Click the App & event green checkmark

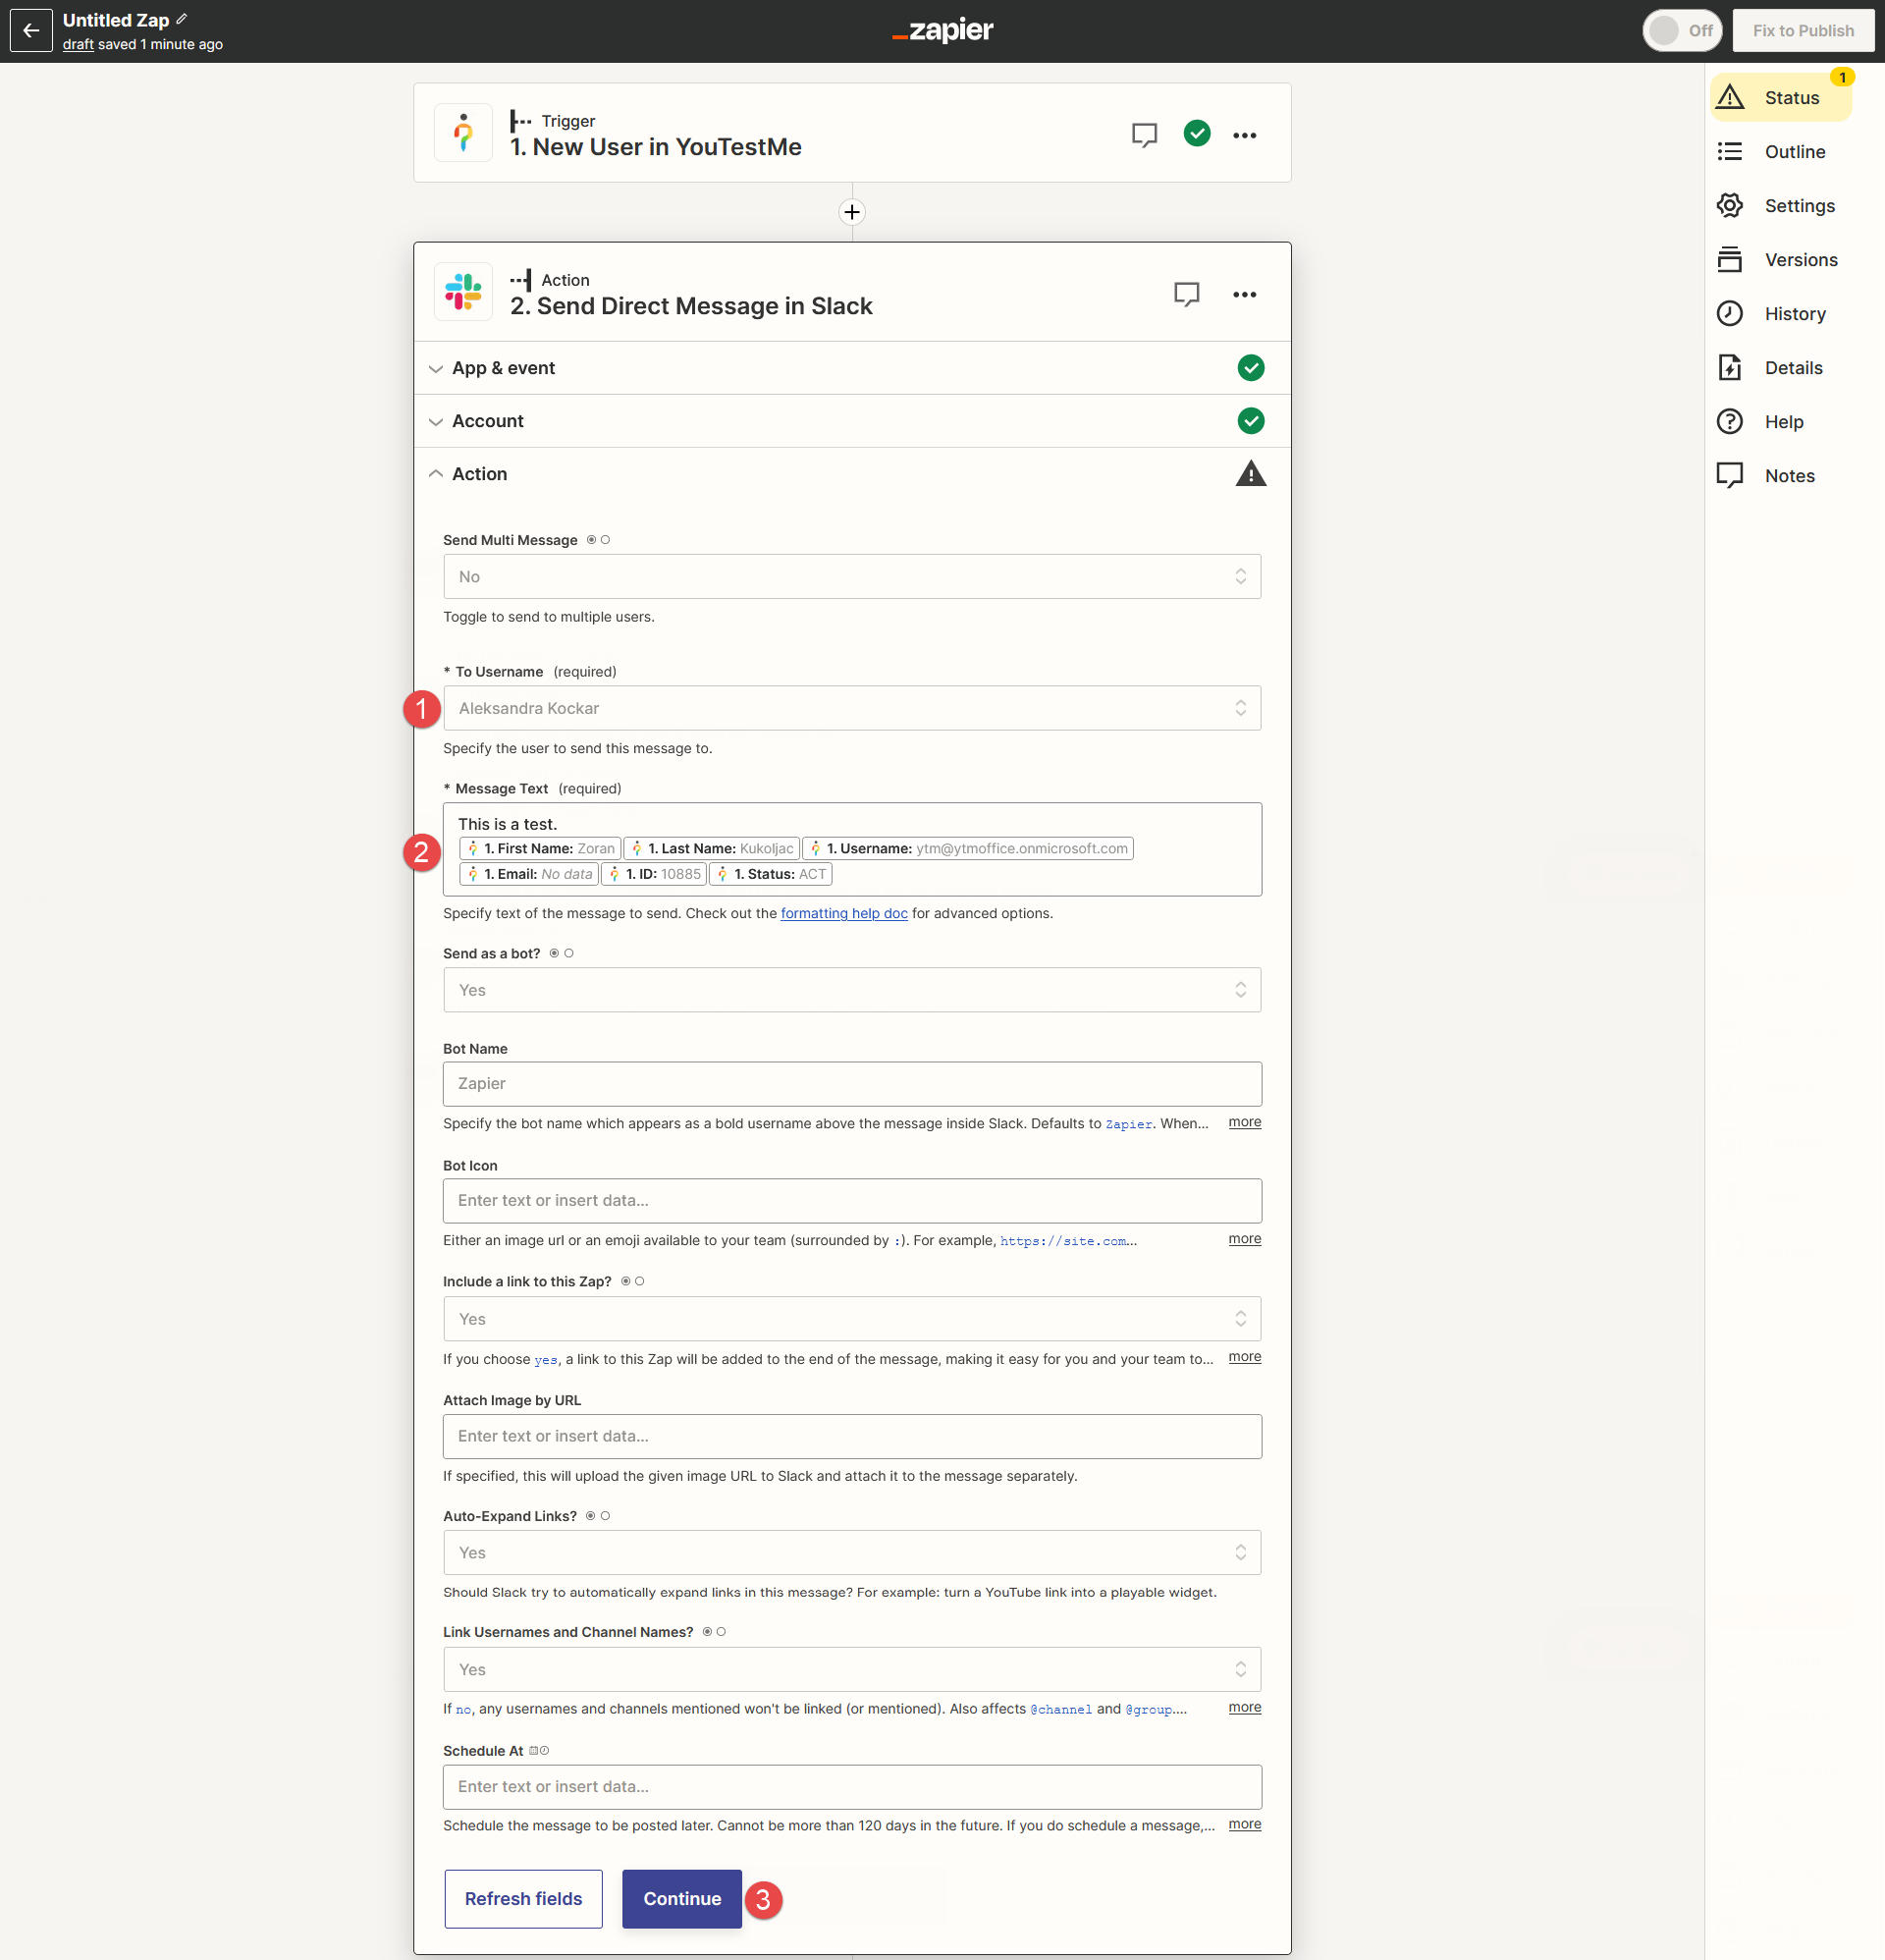coord(1251,368)
